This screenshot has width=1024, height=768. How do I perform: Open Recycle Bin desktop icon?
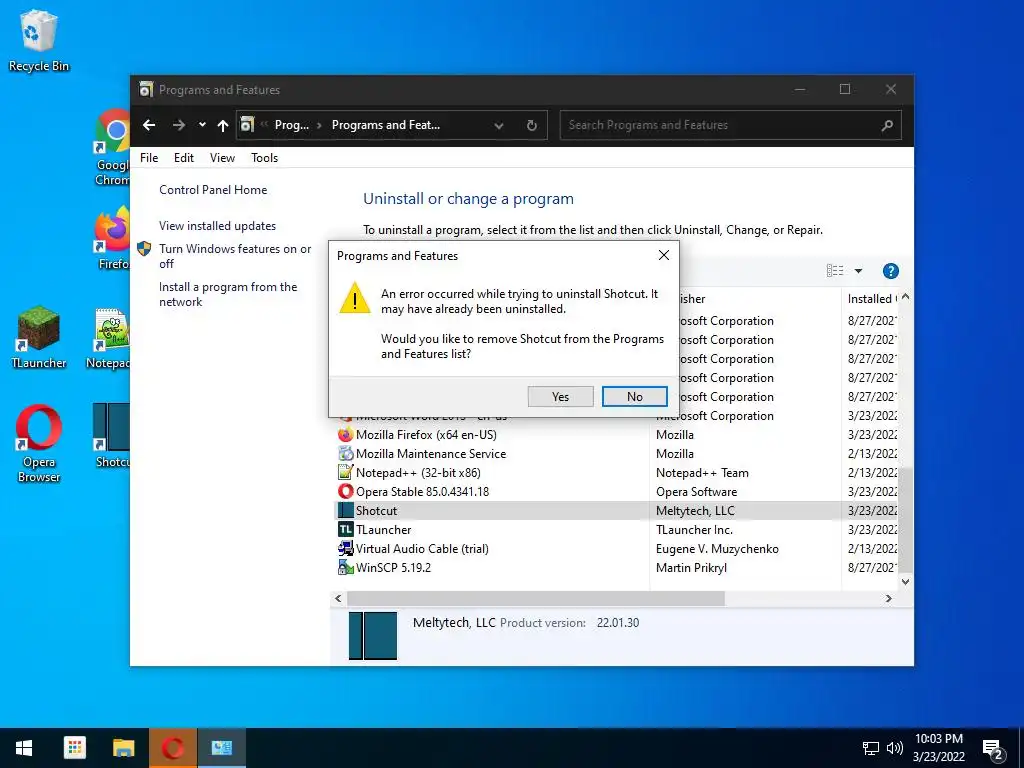point(39,40)
